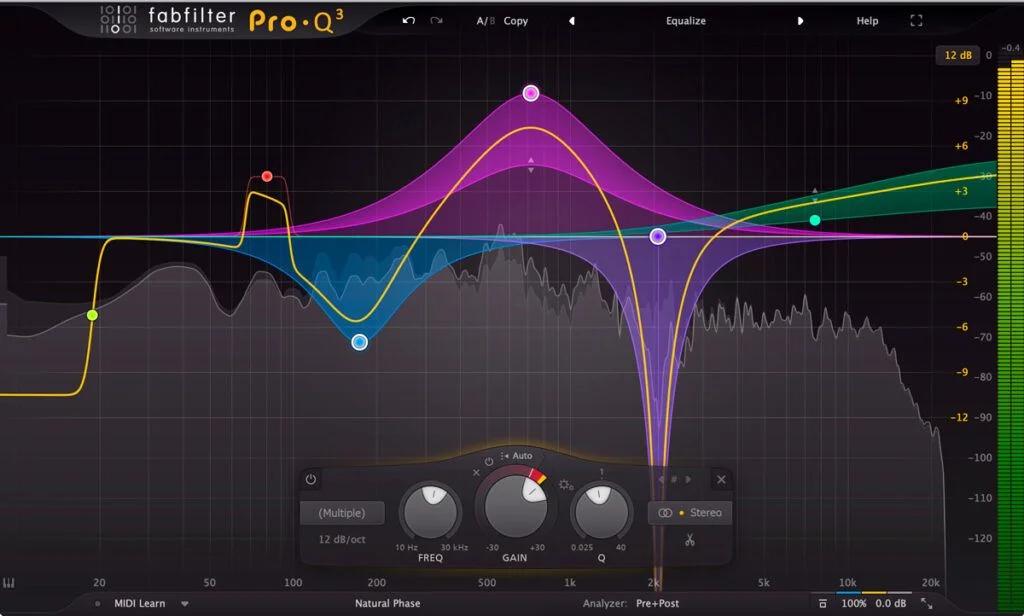Screen dimensions: 1024x616
Task: Open the gain-Q interaction gear icon
Action: (x=566, y=485)
